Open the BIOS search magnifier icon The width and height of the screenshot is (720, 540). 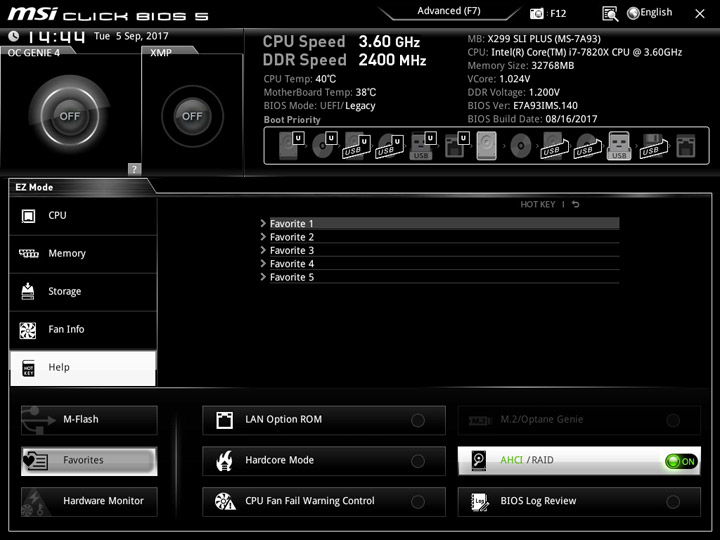click(610, 14)
